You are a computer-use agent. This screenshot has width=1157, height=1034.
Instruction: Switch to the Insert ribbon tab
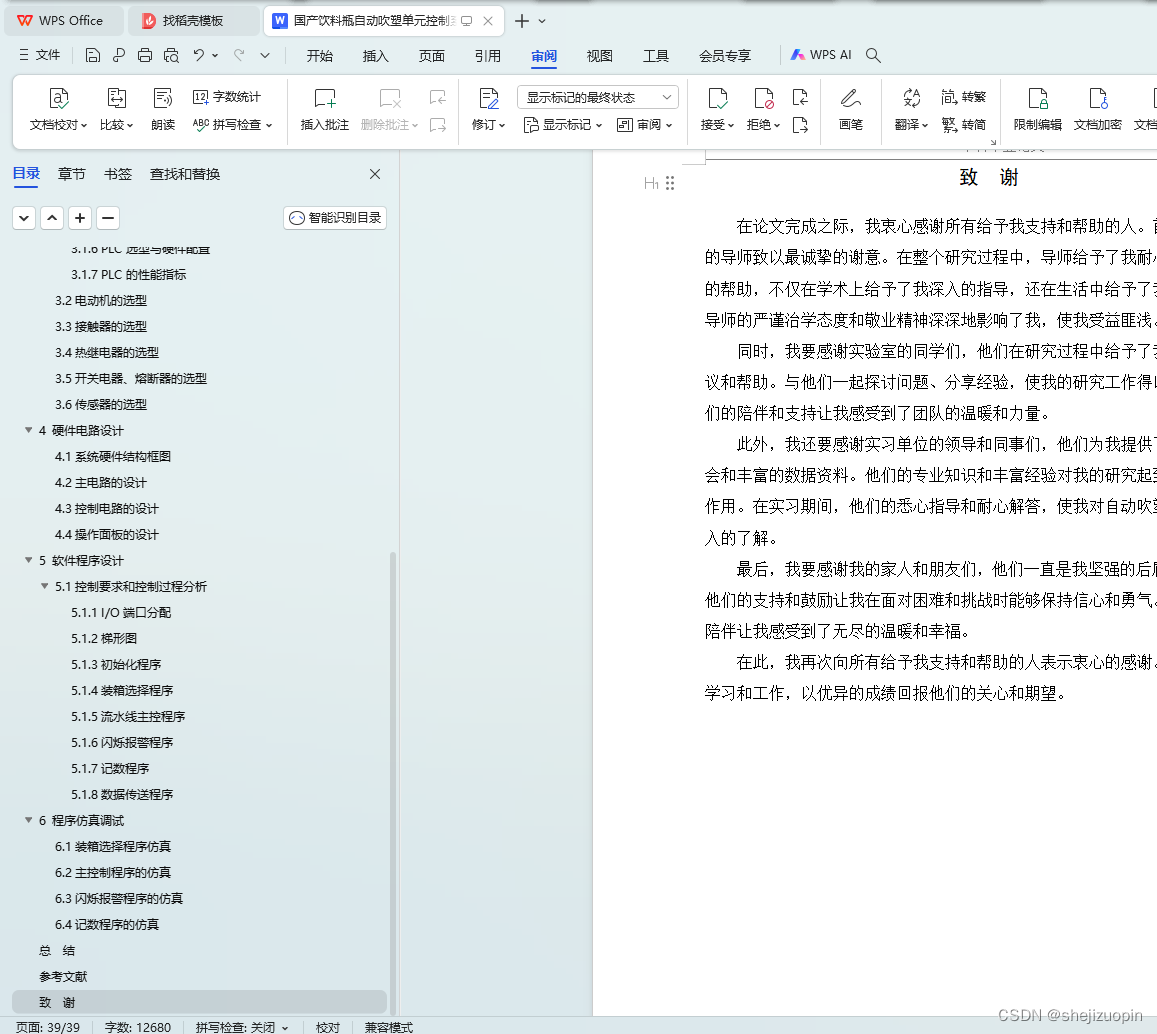(x=375, y=56)
